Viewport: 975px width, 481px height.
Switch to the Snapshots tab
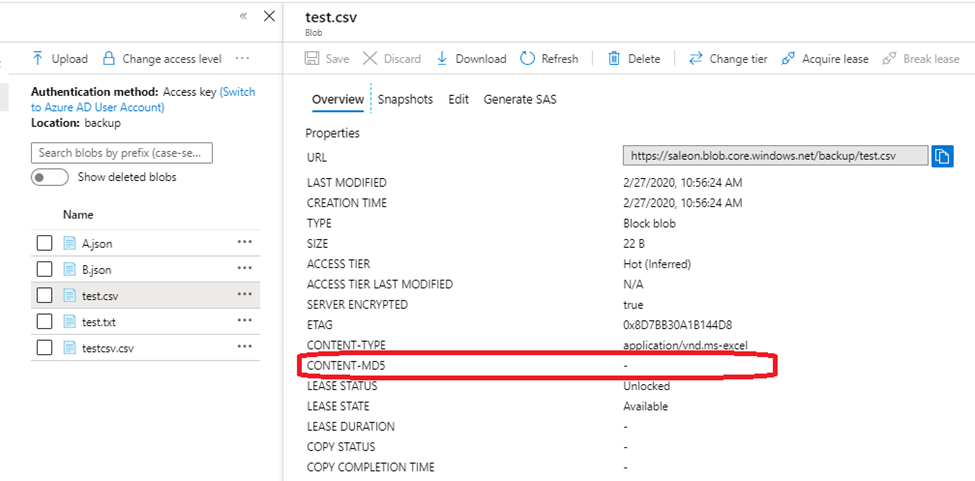pos(405,99)
